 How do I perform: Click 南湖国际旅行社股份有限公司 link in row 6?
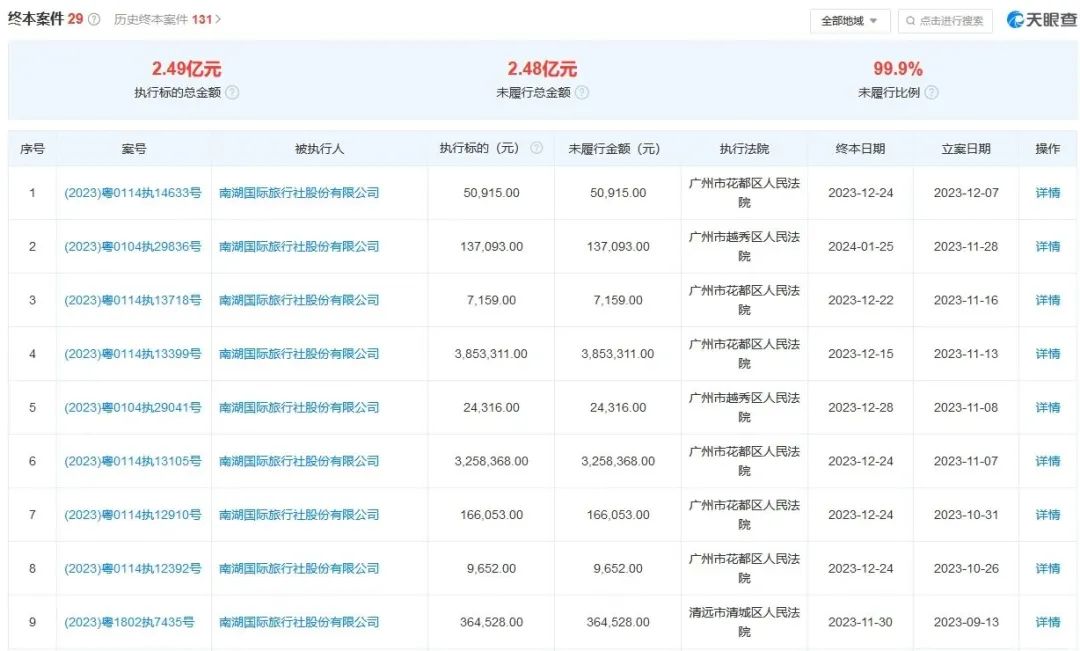tap(298, 461)
